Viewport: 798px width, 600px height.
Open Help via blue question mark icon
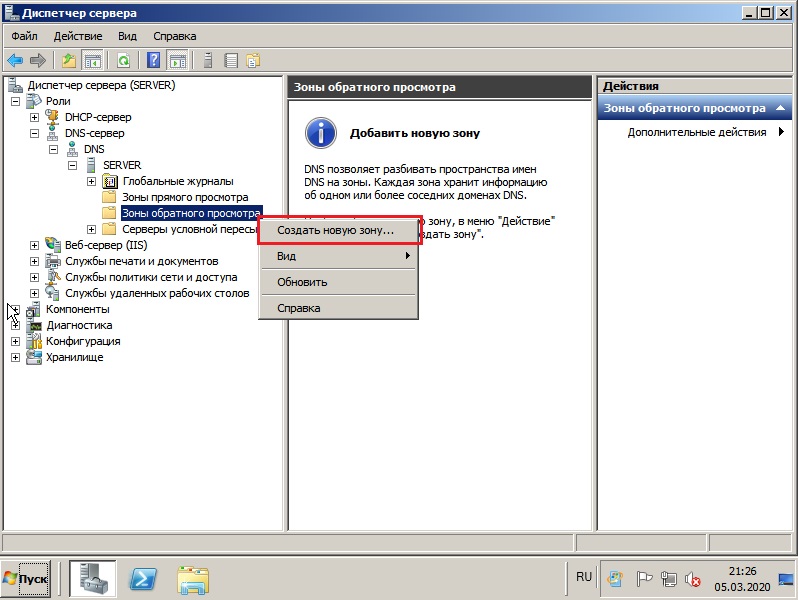154,61
